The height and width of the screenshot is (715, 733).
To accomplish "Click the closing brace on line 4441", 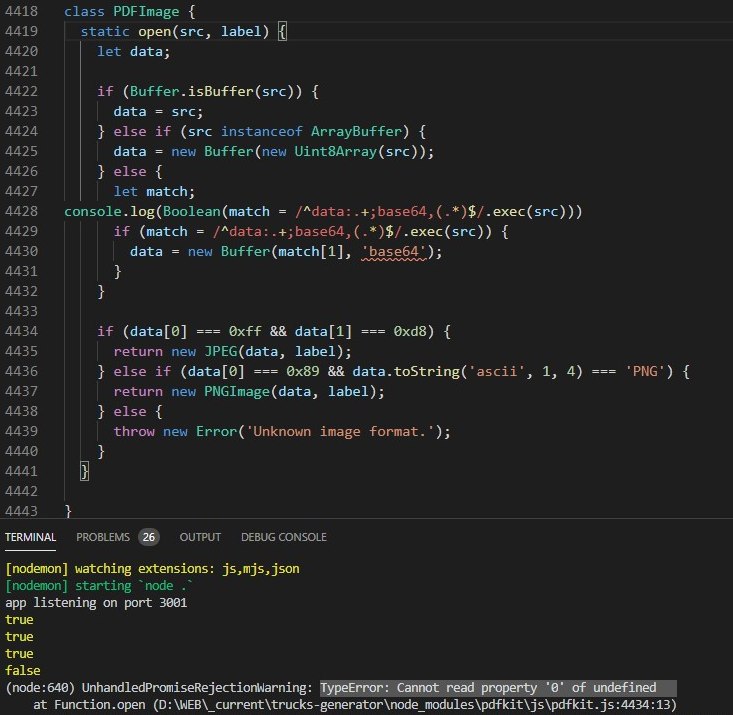I will pyautogui.click(x=85, y=471).
